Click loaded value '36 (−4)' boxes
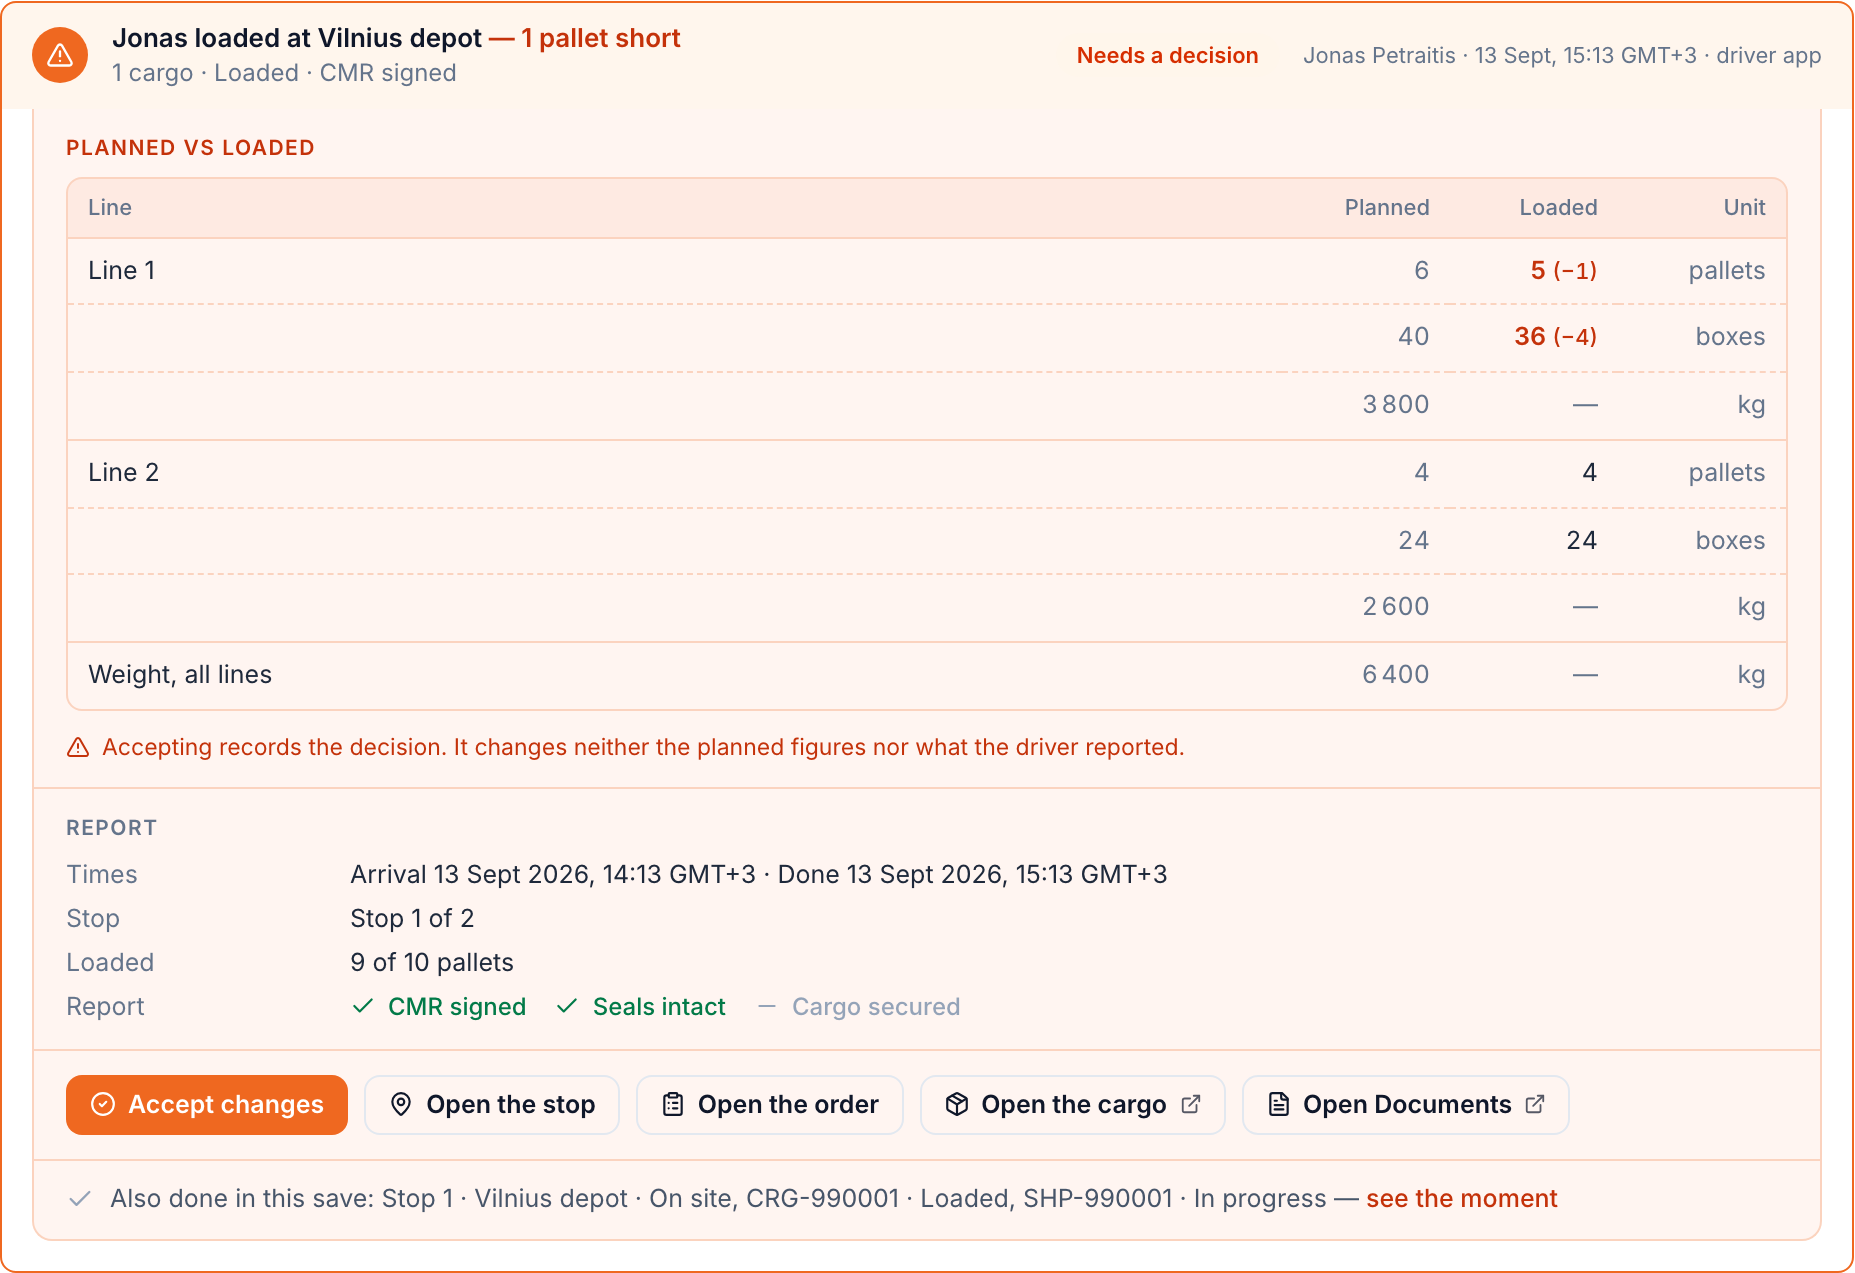The height and width of the screenshot is (1273, 1855). 1555,336
